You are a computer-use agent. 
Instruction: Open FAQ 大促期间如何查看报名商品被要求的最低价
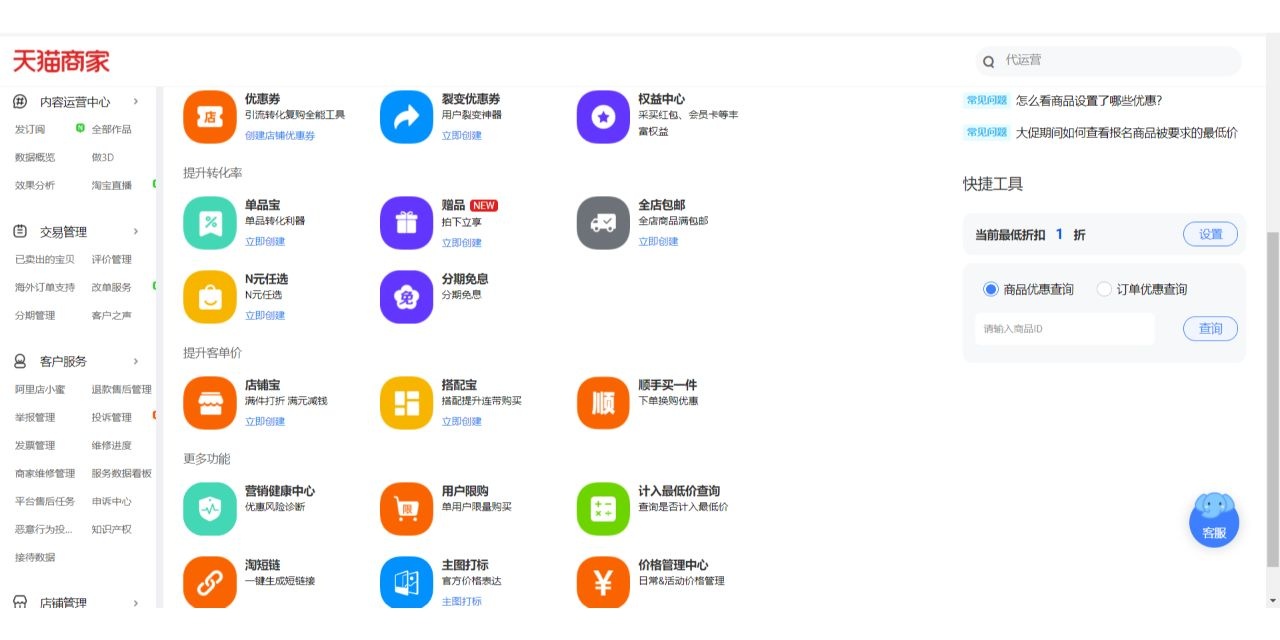tap(1127, 132)
